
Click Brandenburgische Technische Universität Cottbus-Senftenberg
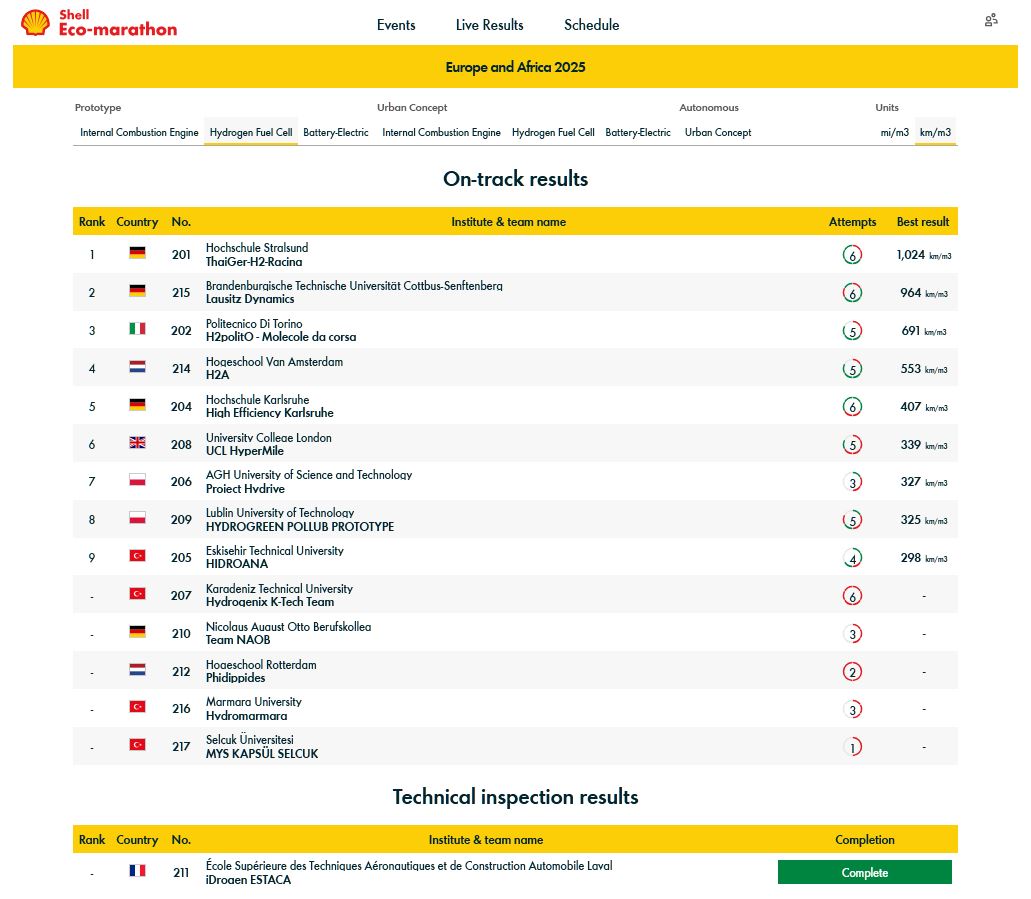tap(354, 285)
